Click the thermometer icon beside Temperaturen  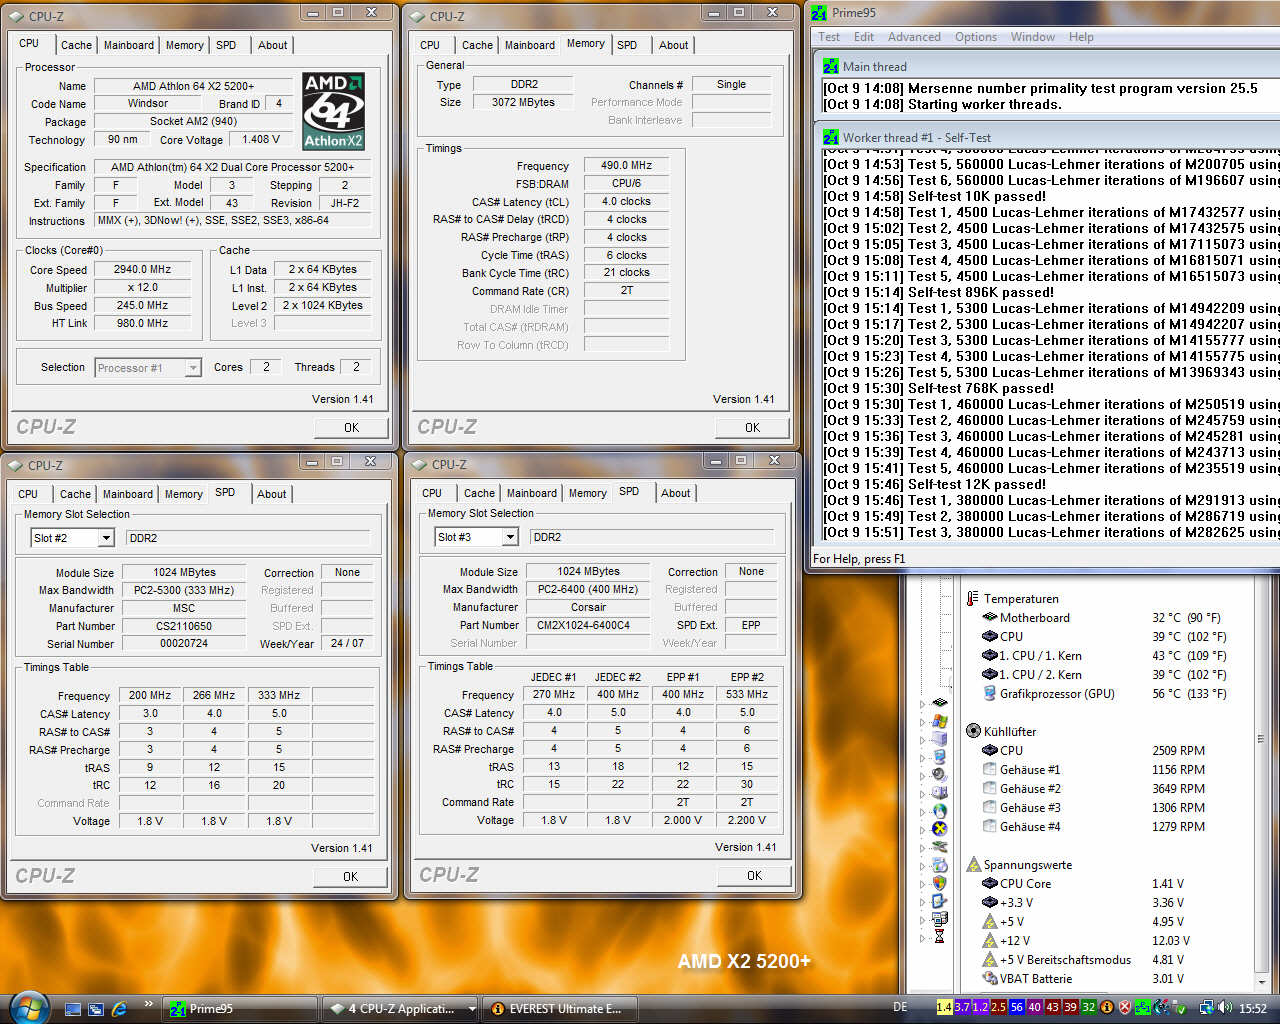(973, 598)
